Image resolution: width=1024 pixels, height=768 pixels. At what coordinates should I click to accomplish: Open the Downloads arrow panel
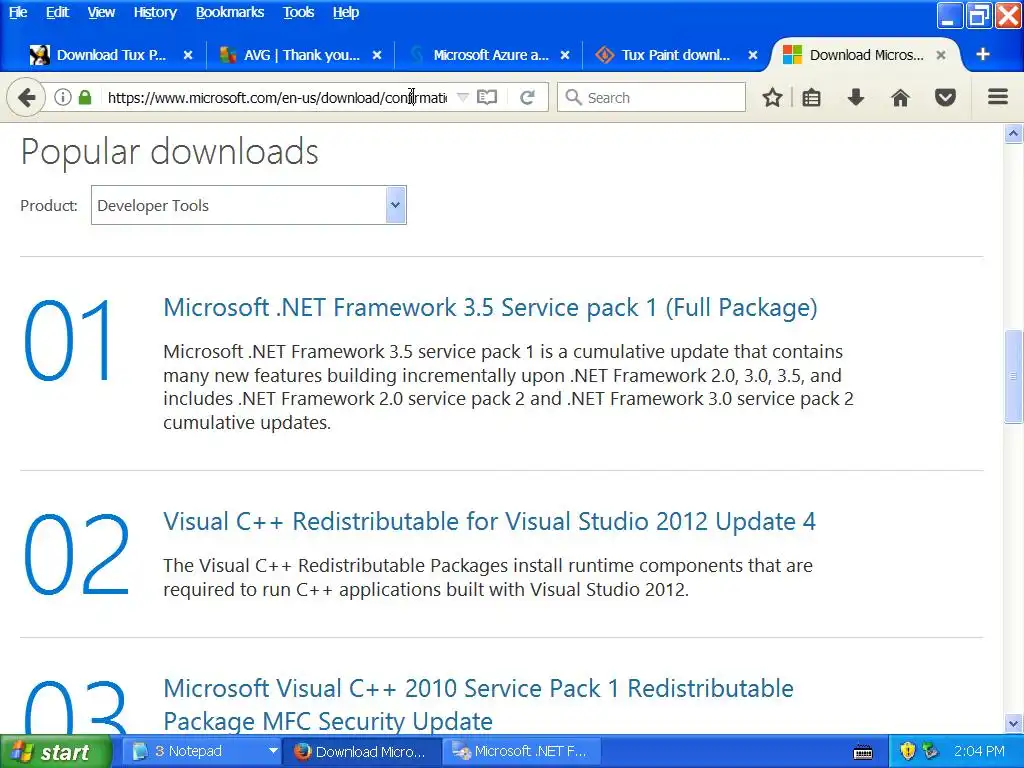click(x=856, y=98)
